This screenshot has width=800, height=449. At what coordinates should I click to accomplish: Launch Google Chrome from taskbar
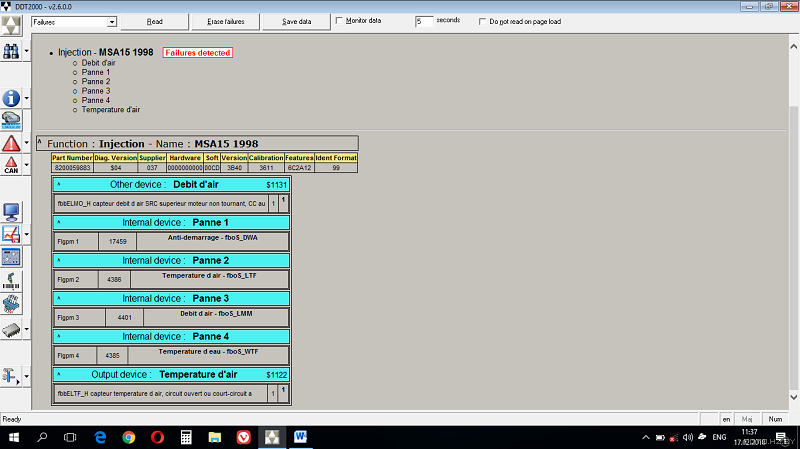[x=129, y=437]
